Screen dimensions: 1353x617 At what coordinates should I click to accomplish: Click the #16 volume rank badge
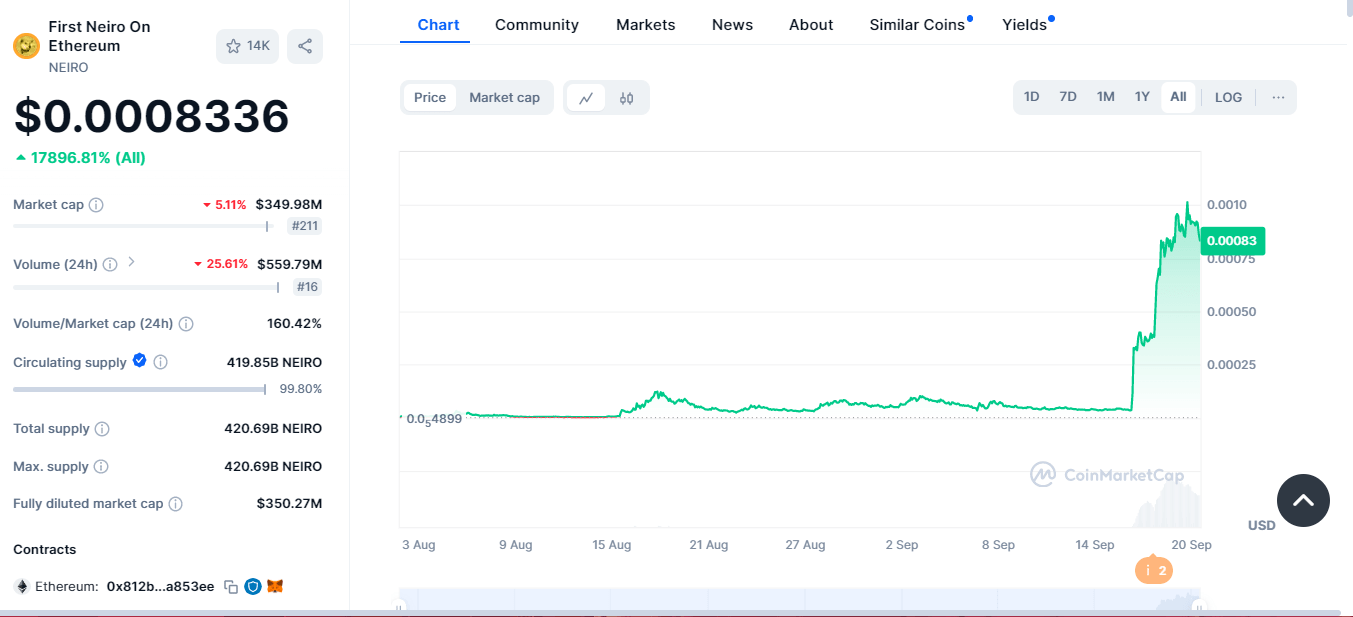pyautogui.click(x=307, y=287)
